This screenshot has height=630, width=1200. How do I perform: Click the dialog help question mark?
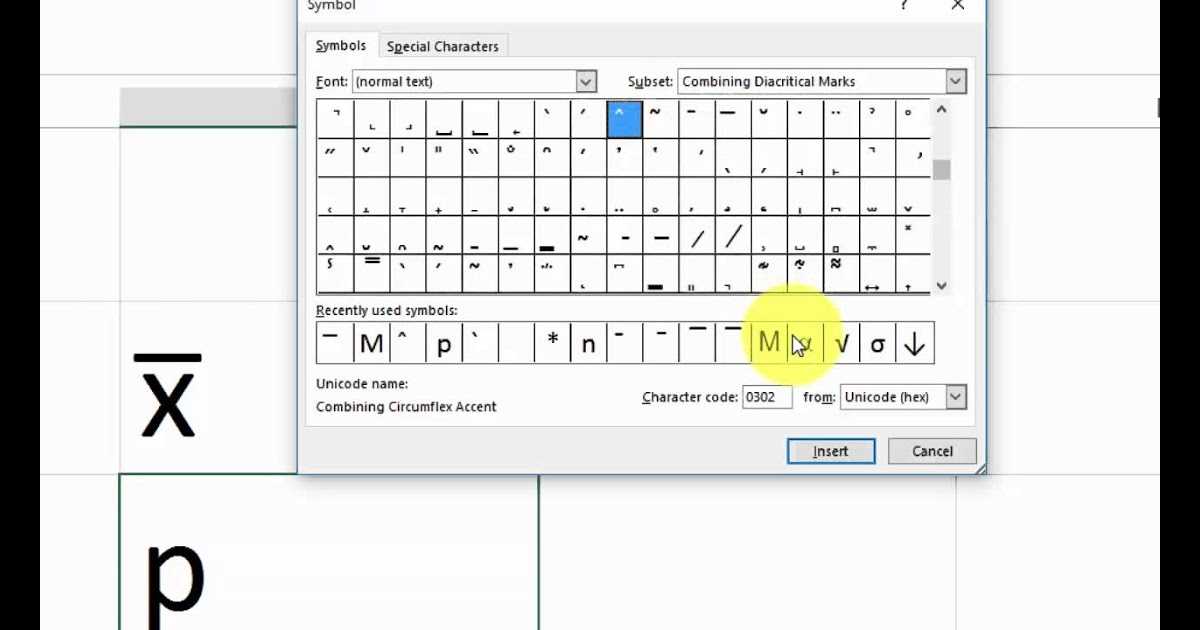tap(904, 6)
